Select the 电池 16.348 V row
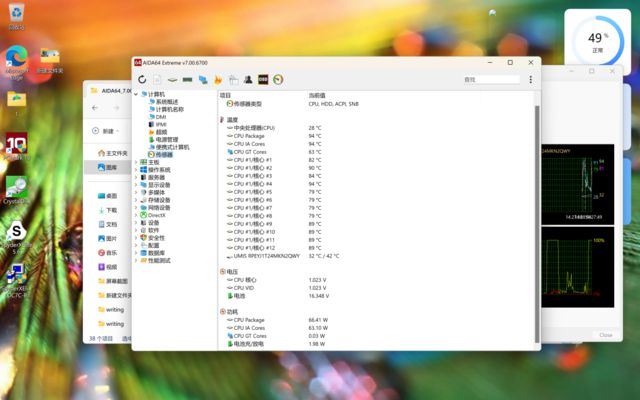640x400 pixels. pos(278,296)
